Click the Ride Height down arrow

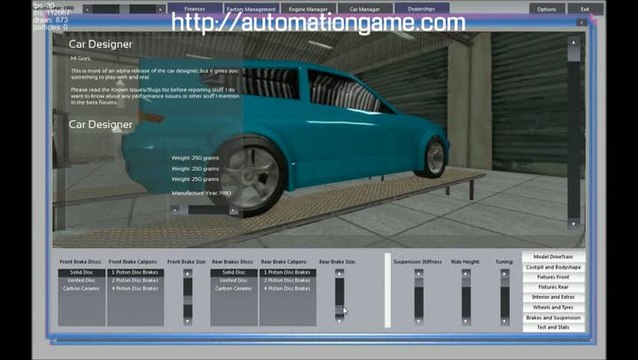click(466, 321)
